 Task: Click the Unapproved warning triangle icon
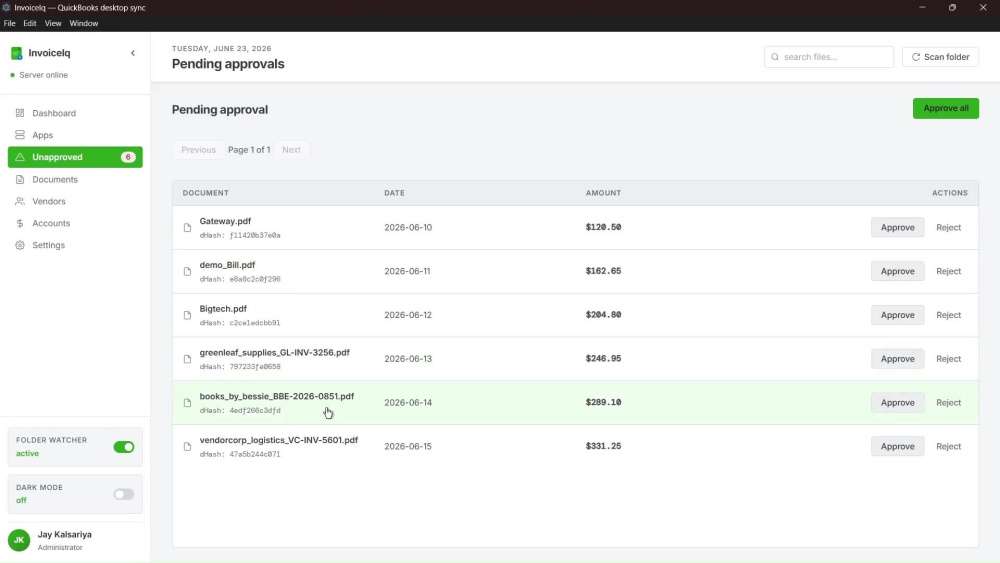[x=20, y=157]
